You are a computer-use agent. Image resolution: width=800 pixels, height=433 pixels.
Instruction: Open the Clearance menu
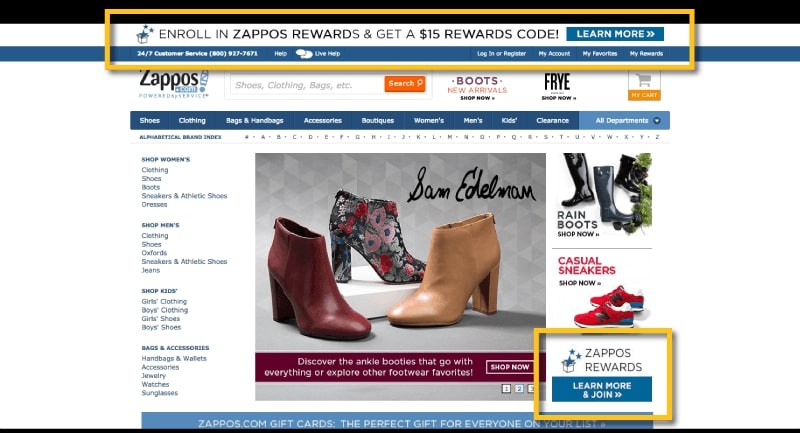point(553,120)
